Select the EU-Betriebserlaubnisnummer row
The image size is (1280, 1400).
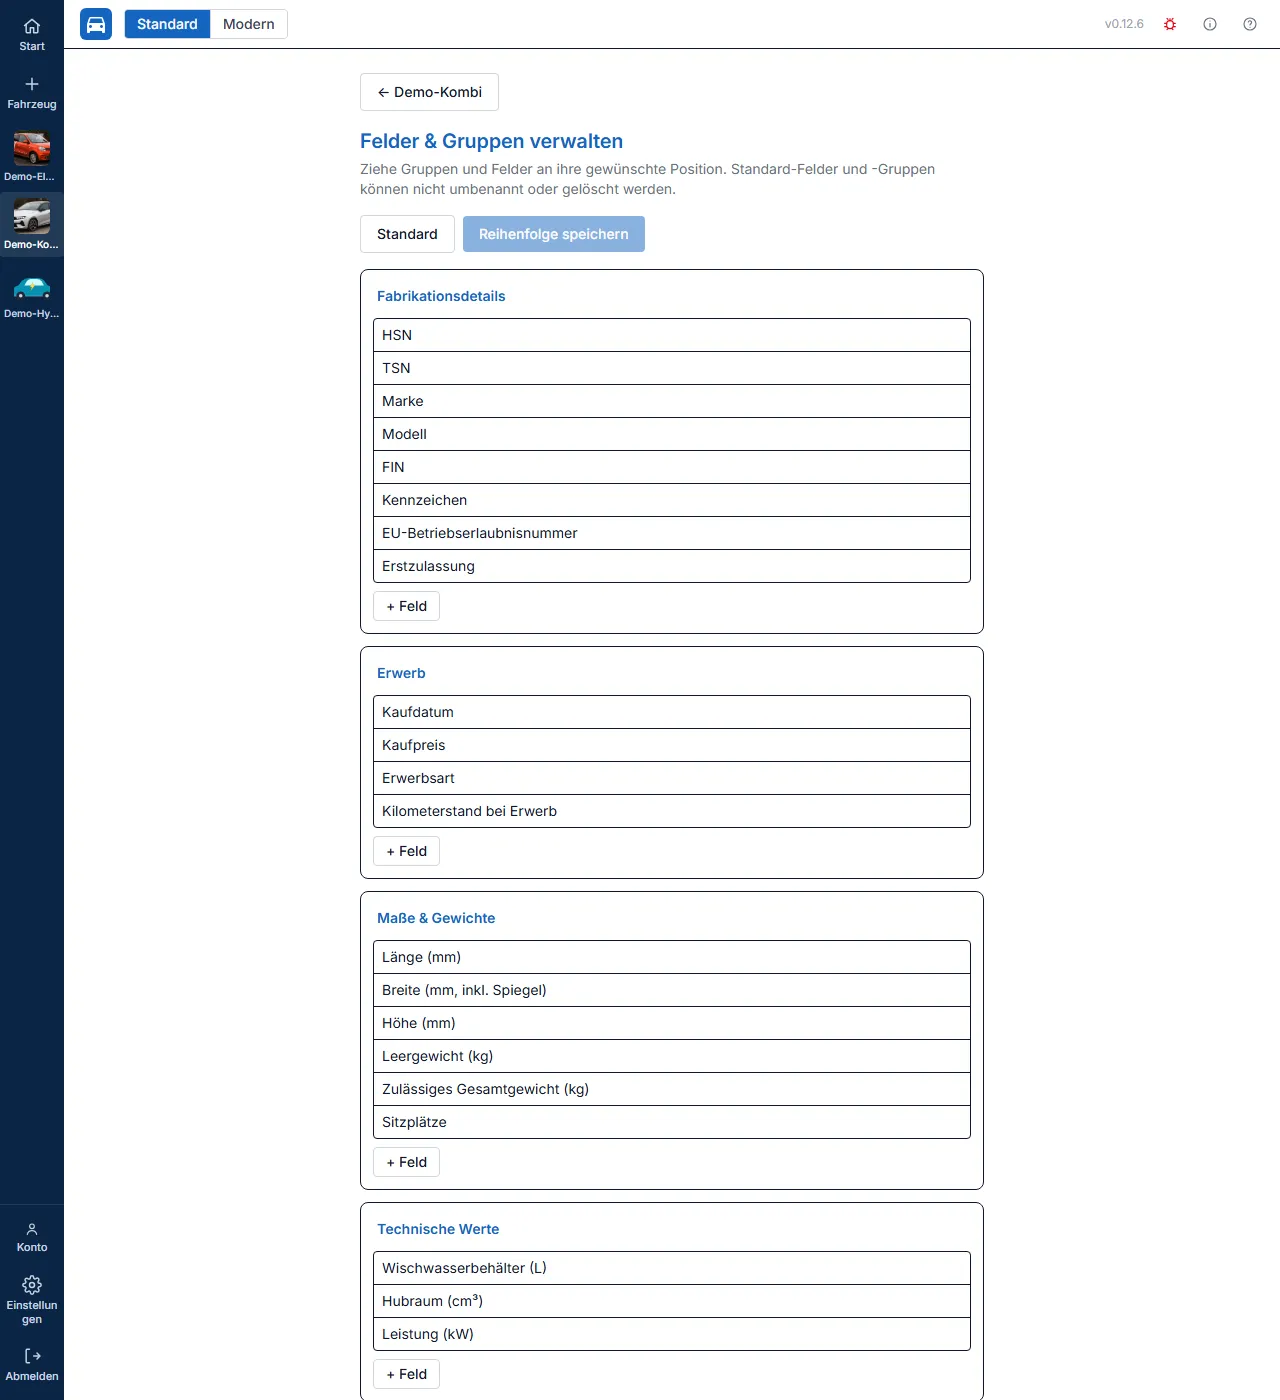[672, 533]
